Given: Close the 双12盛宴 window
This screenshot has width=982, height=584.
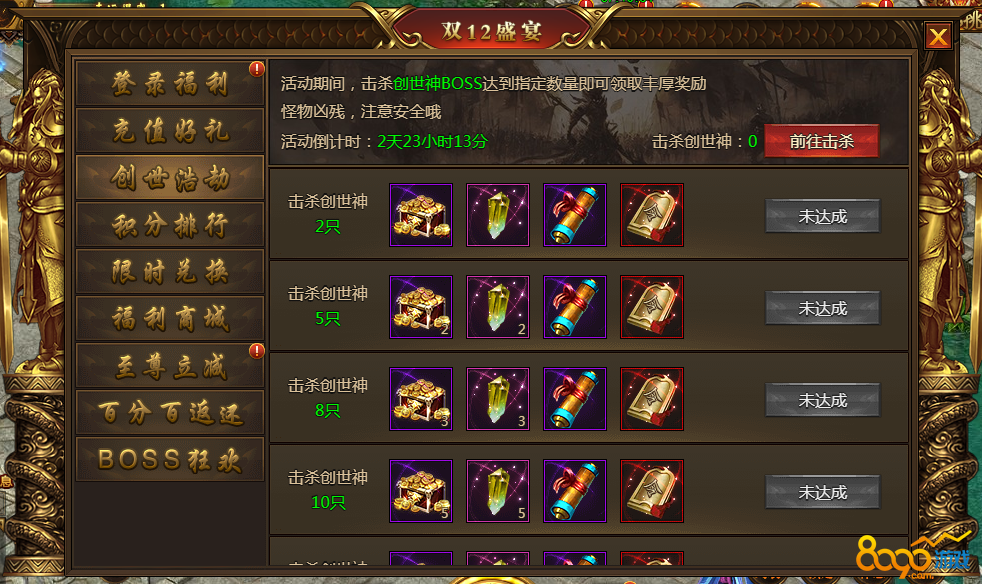Looking at the screenshot, I should 938,36.
